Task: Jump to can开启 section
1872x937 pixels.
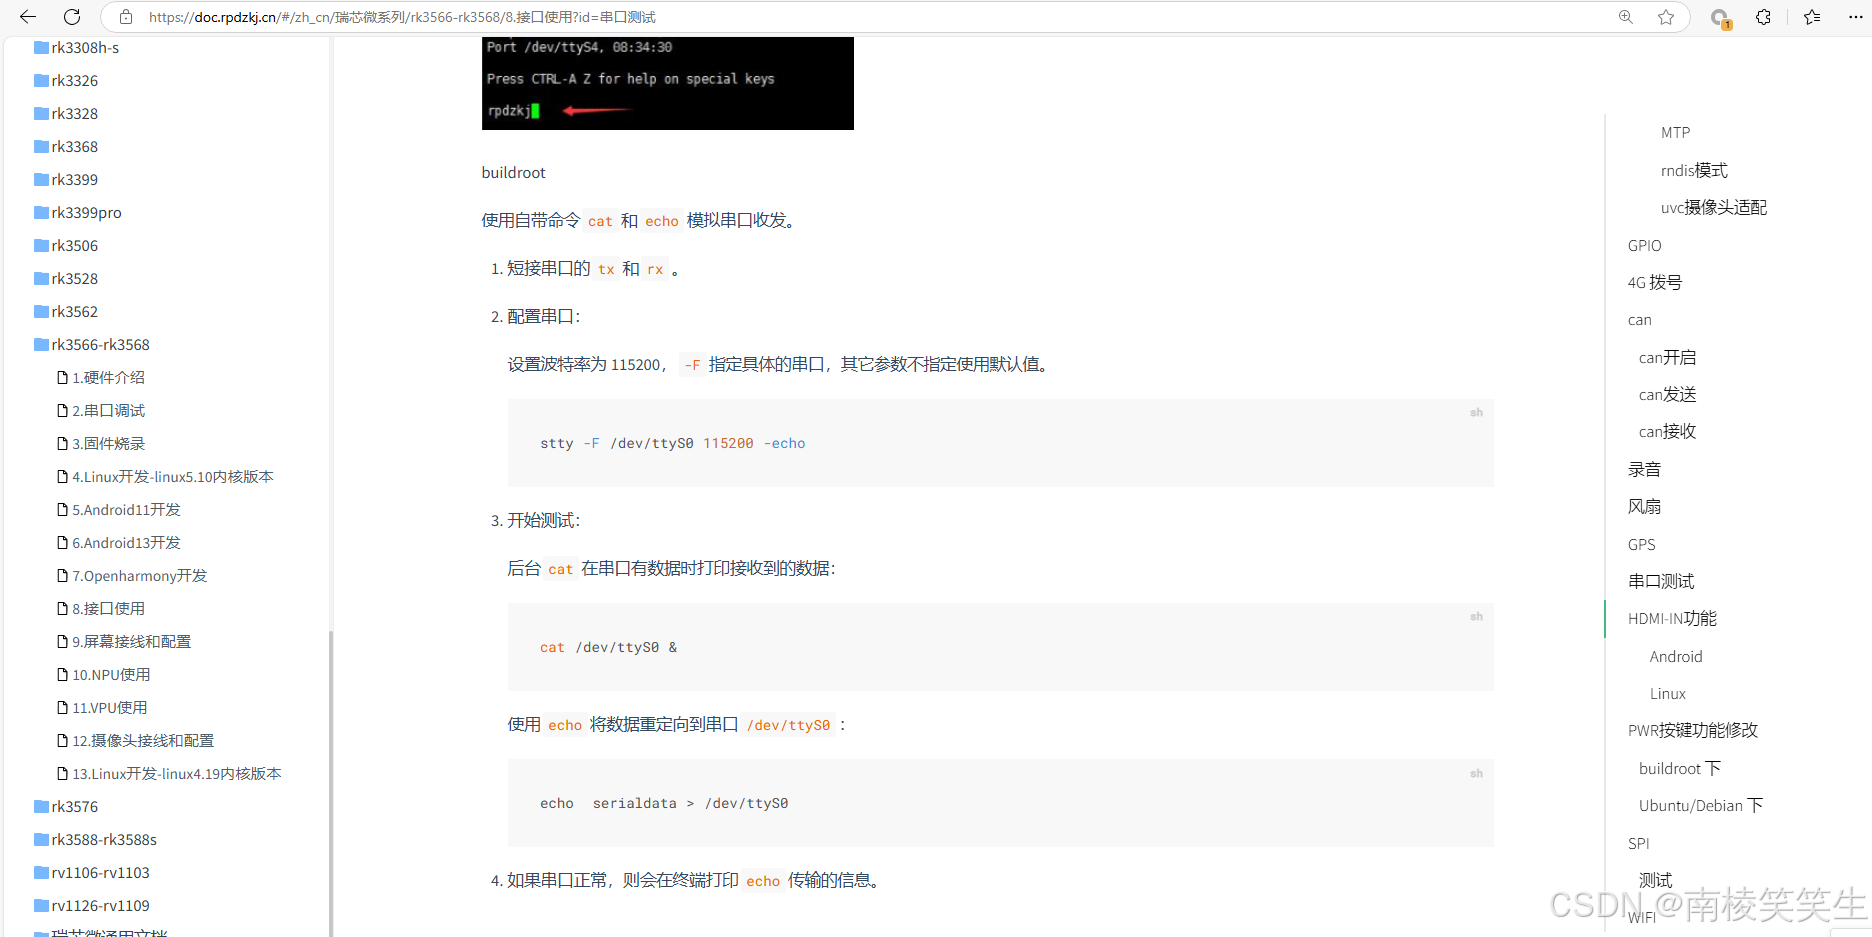Action: pyautogui.click(x=1667, y=357)
